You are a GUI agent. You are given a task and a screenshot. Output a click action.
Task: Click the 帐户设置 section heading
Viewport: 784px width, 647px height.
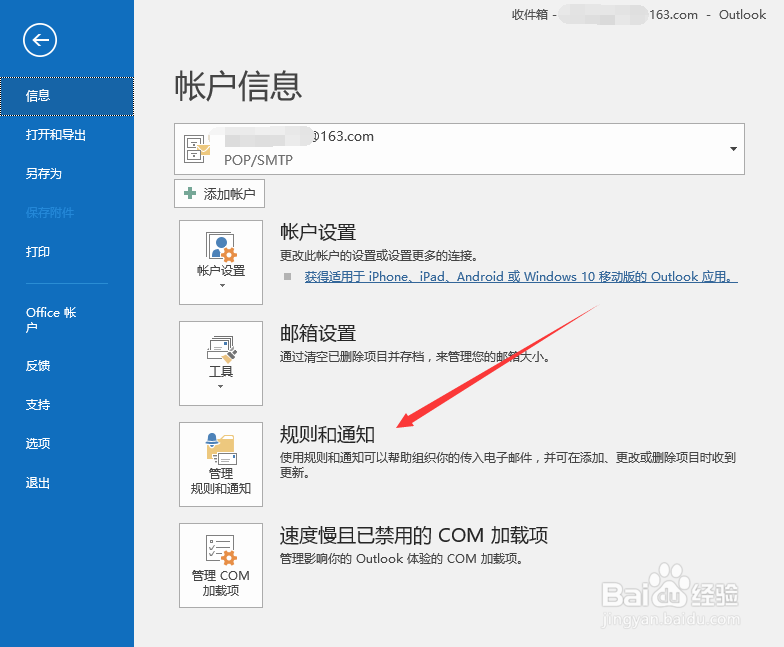(x=318, y=232)
